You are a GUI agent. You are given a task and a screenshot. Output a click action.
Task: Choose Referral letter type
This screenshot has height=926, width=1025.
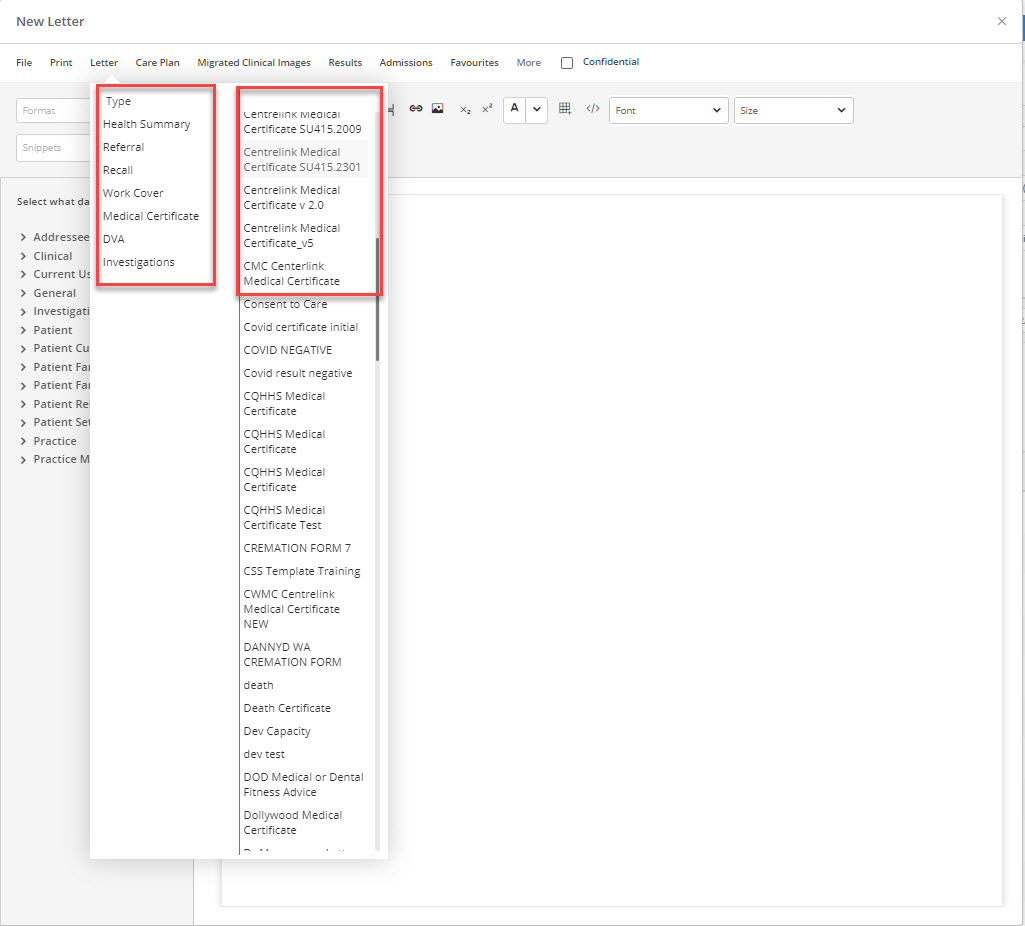tap(124, 147)
